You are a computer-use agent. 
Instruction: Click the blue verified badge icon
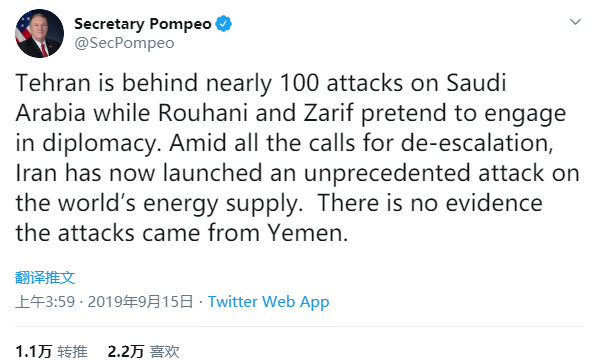pyautogui.click(x=223, y=24)
